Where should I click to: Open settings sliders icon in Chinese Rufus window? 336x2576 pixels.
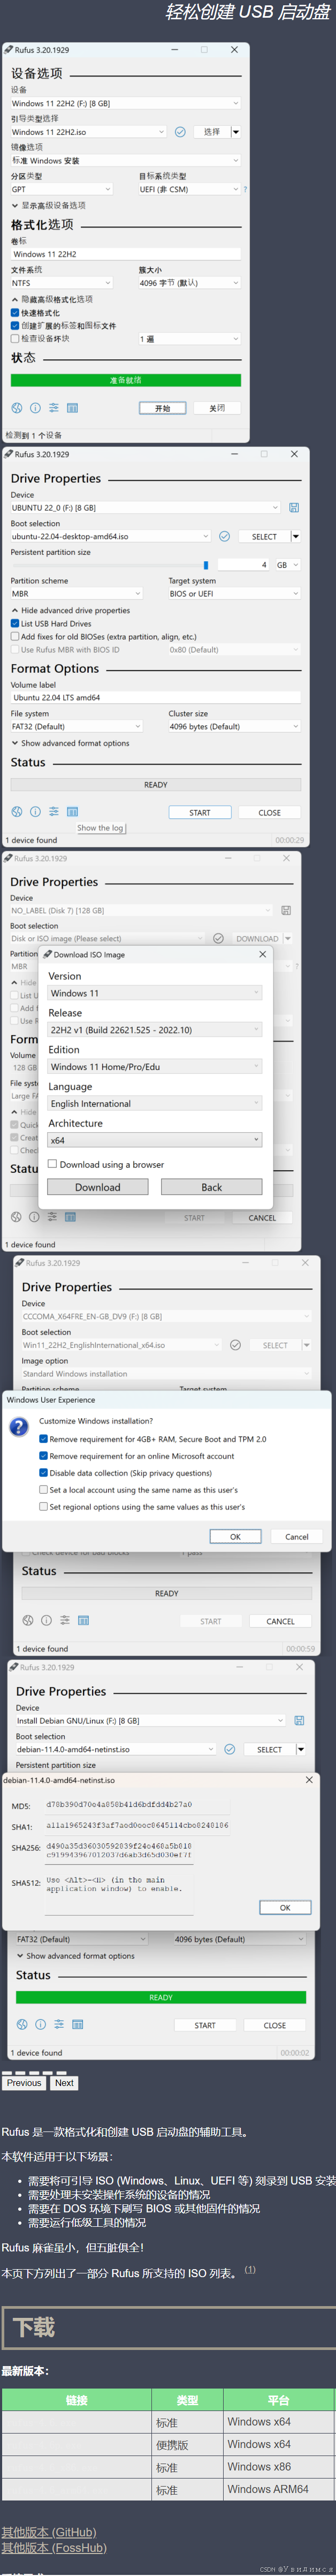tap(53, 408)
